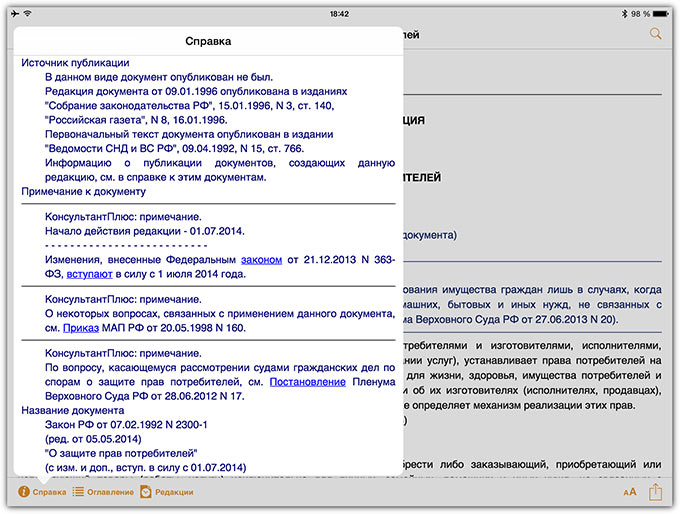Image resolution: width=680 pixels, height=514 pixels.
Task: Open the Справка info button
Action: click(42, 492)
